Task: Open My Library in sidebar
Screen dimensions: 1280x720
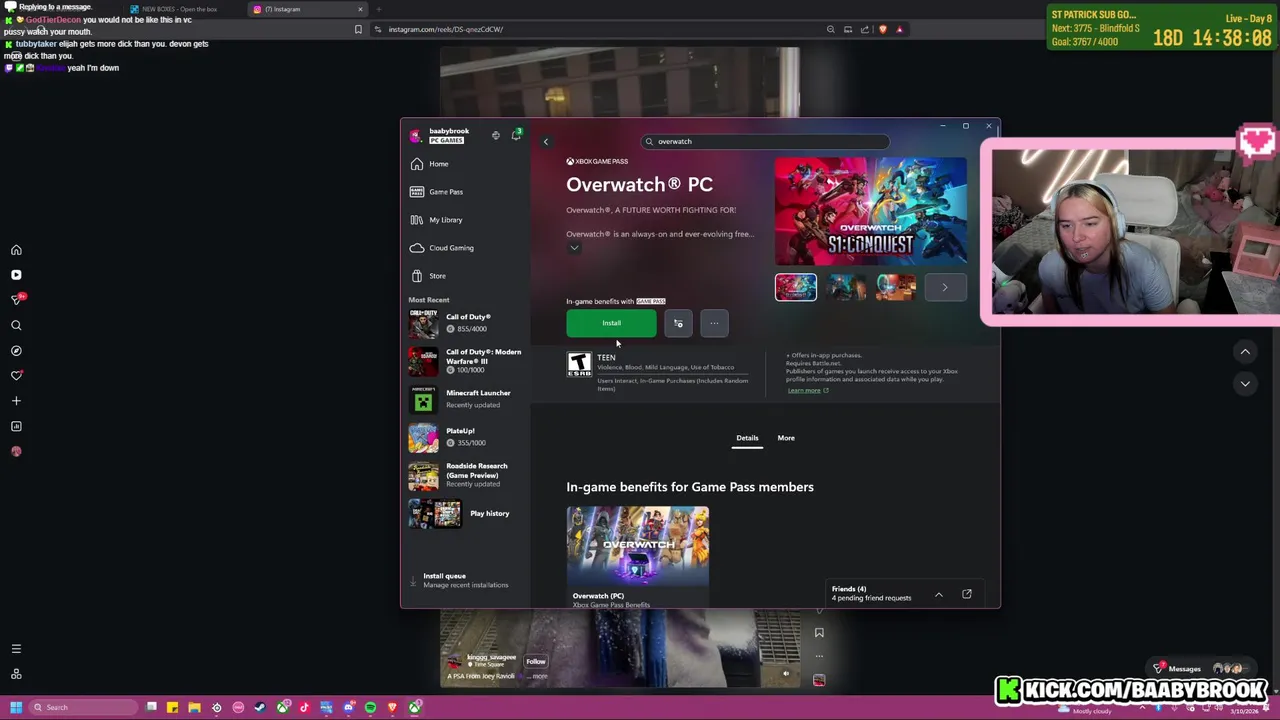Action: point(437,220)
